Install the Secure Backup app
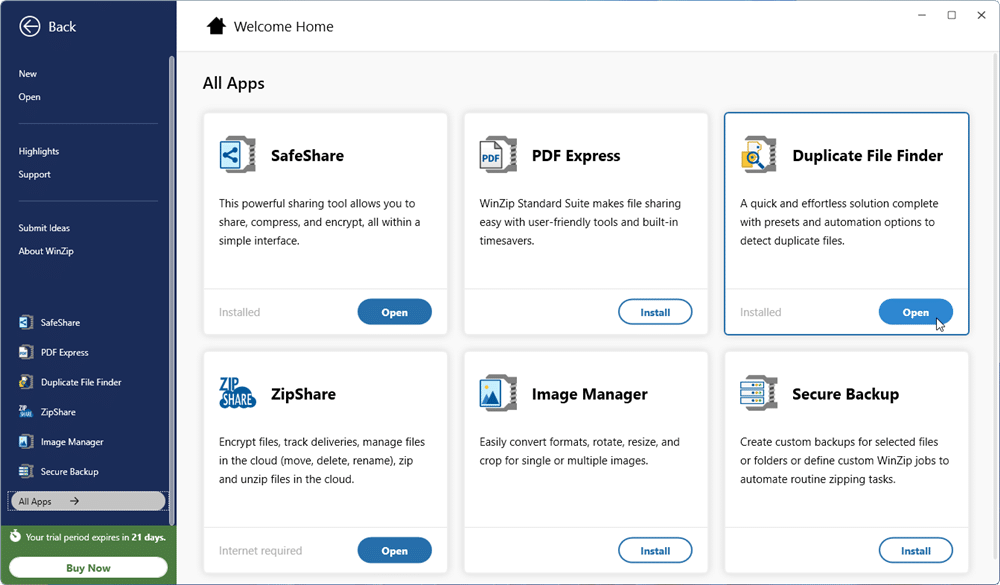 click(x=915, y=550)
